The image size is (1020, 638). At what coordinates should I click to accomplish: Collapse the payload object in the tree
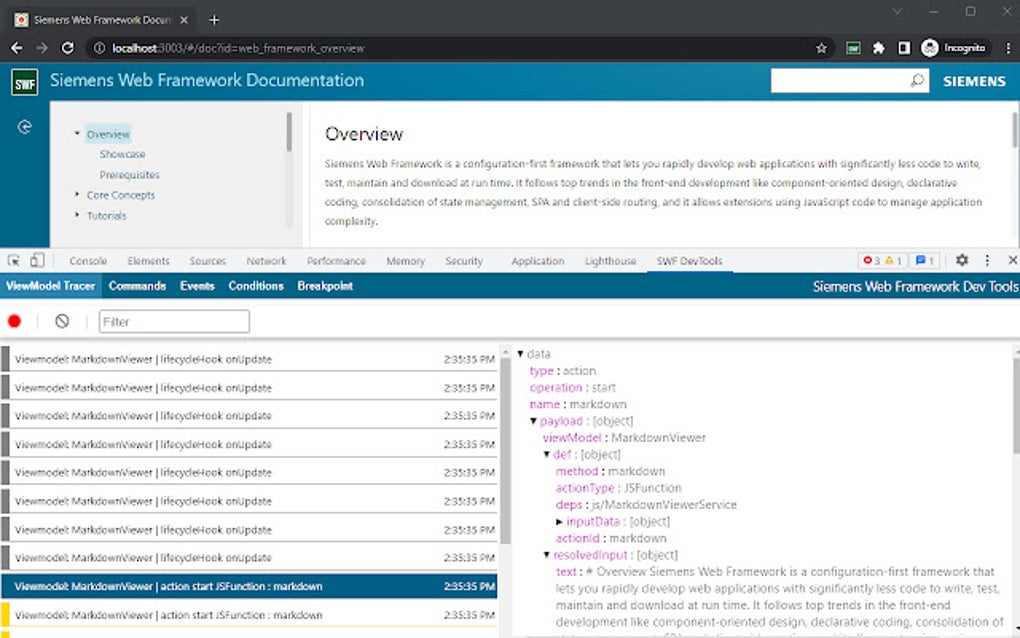[533, 420]
